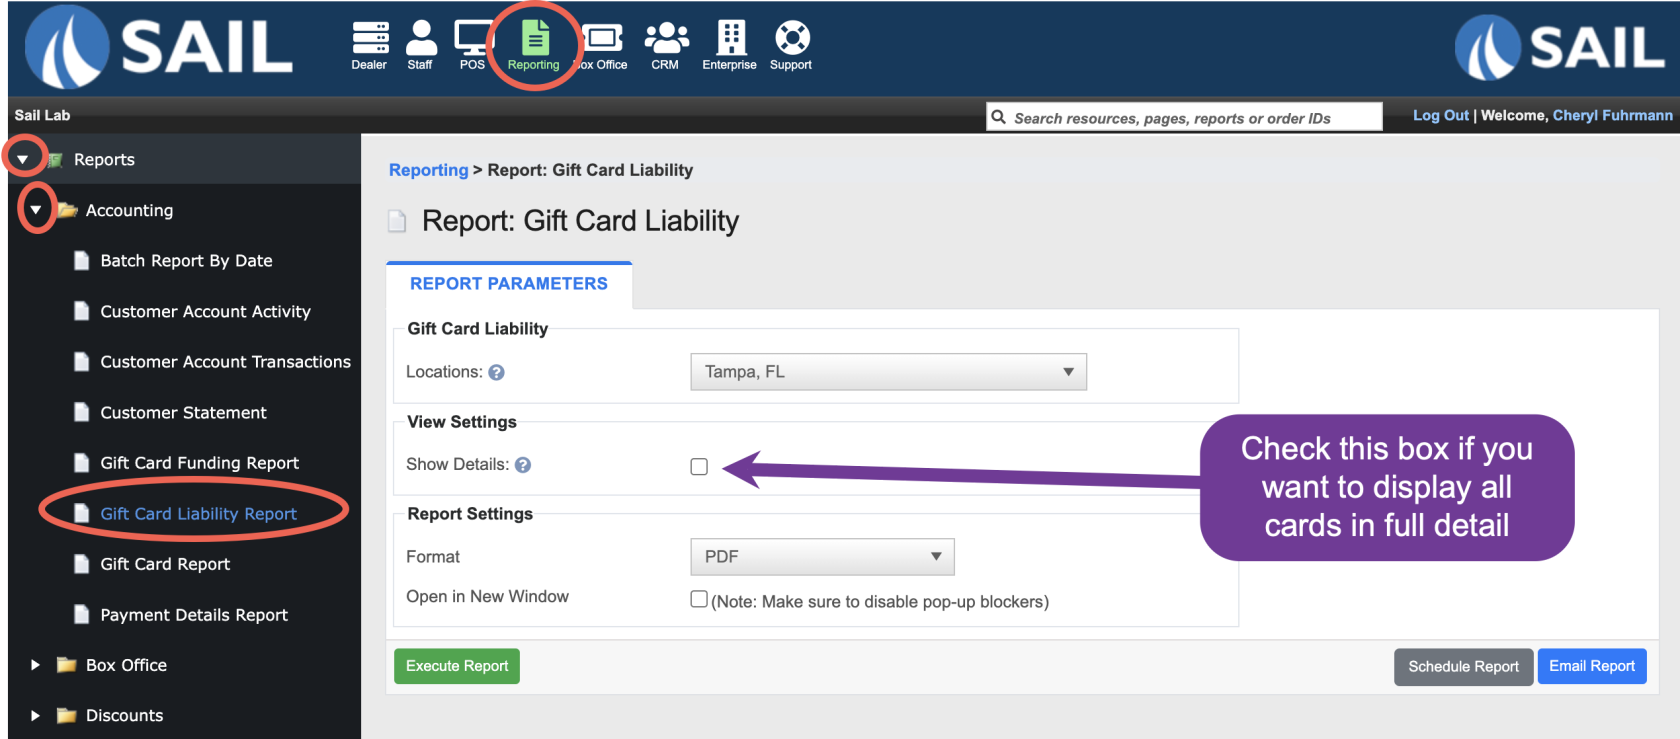Open the Dealer section icon
The image size is (1680, 739).
coord(369,46)
